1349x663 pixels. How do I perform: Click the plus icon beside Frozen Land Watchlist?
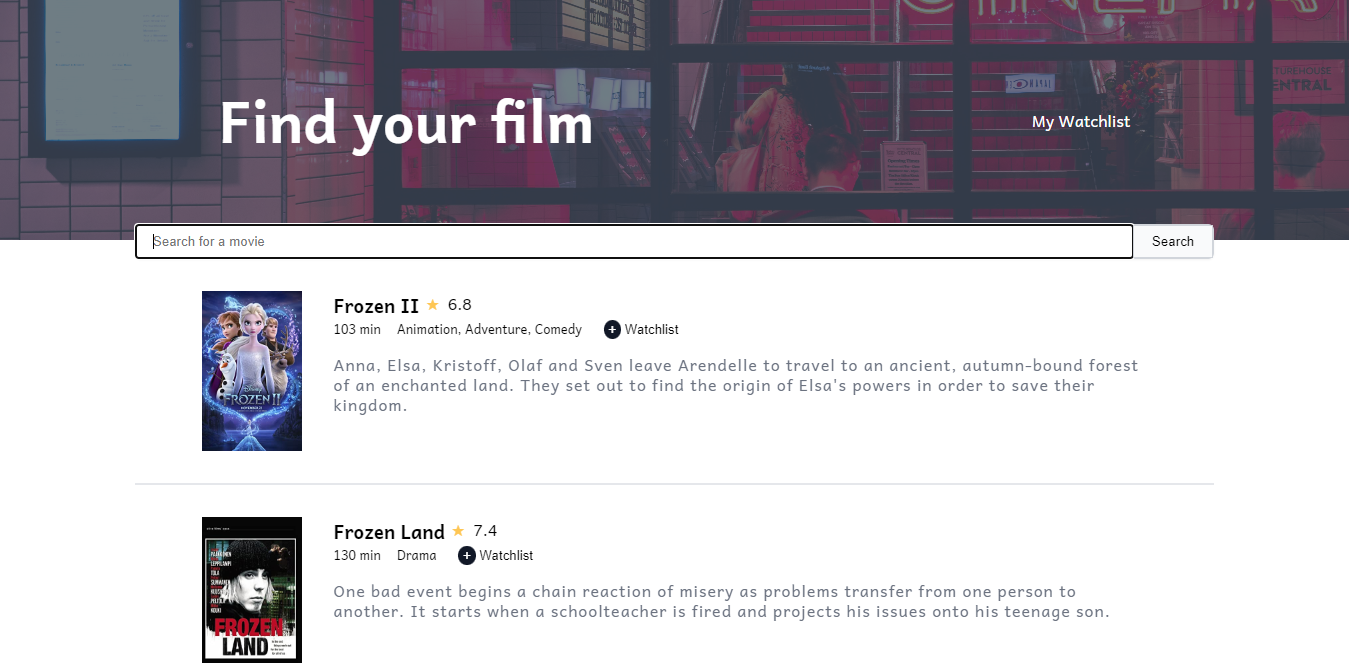[x=466, y=555]
